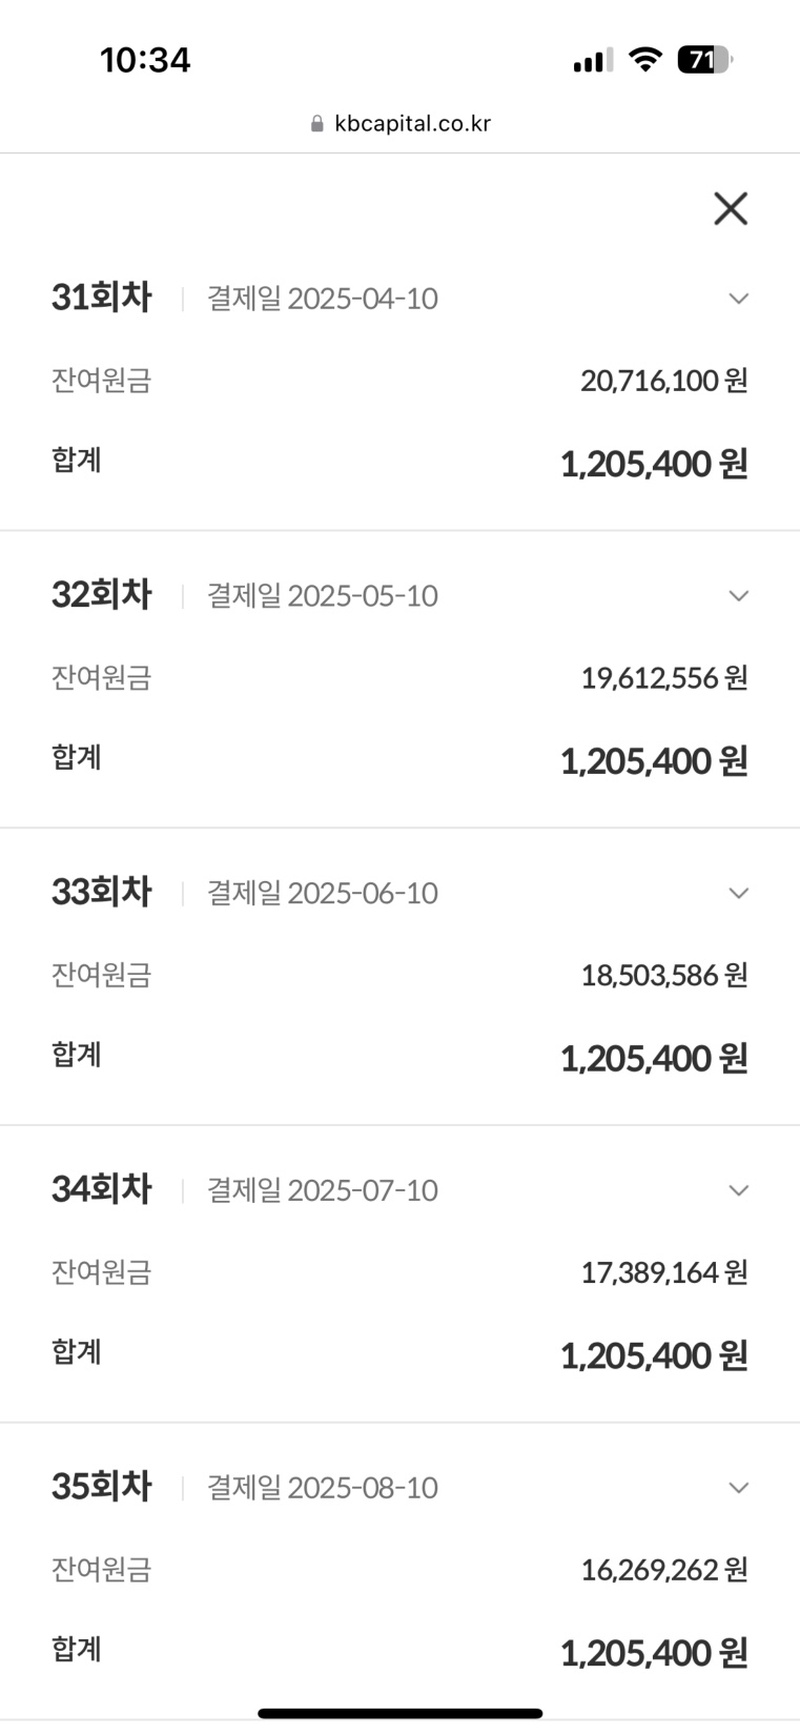Tap the battery indicator showing 71
Viewport: 800px width, 1735px height.
(704, 60)
